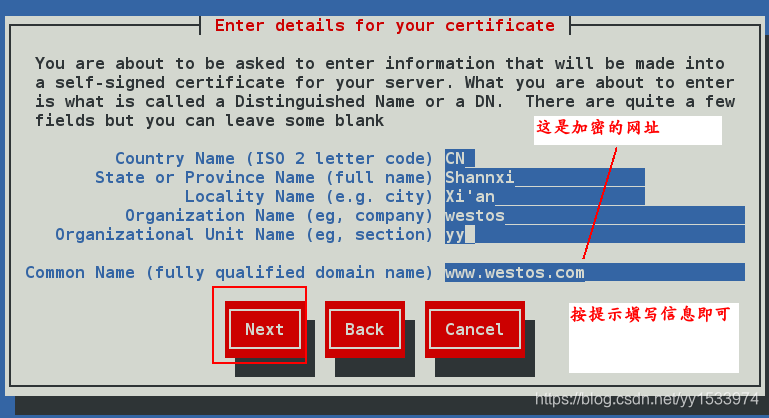Click the 'Organizational Unit Name (eg, section)' label
Viewport: 769px width, 418px height.
tap(244, 235)
